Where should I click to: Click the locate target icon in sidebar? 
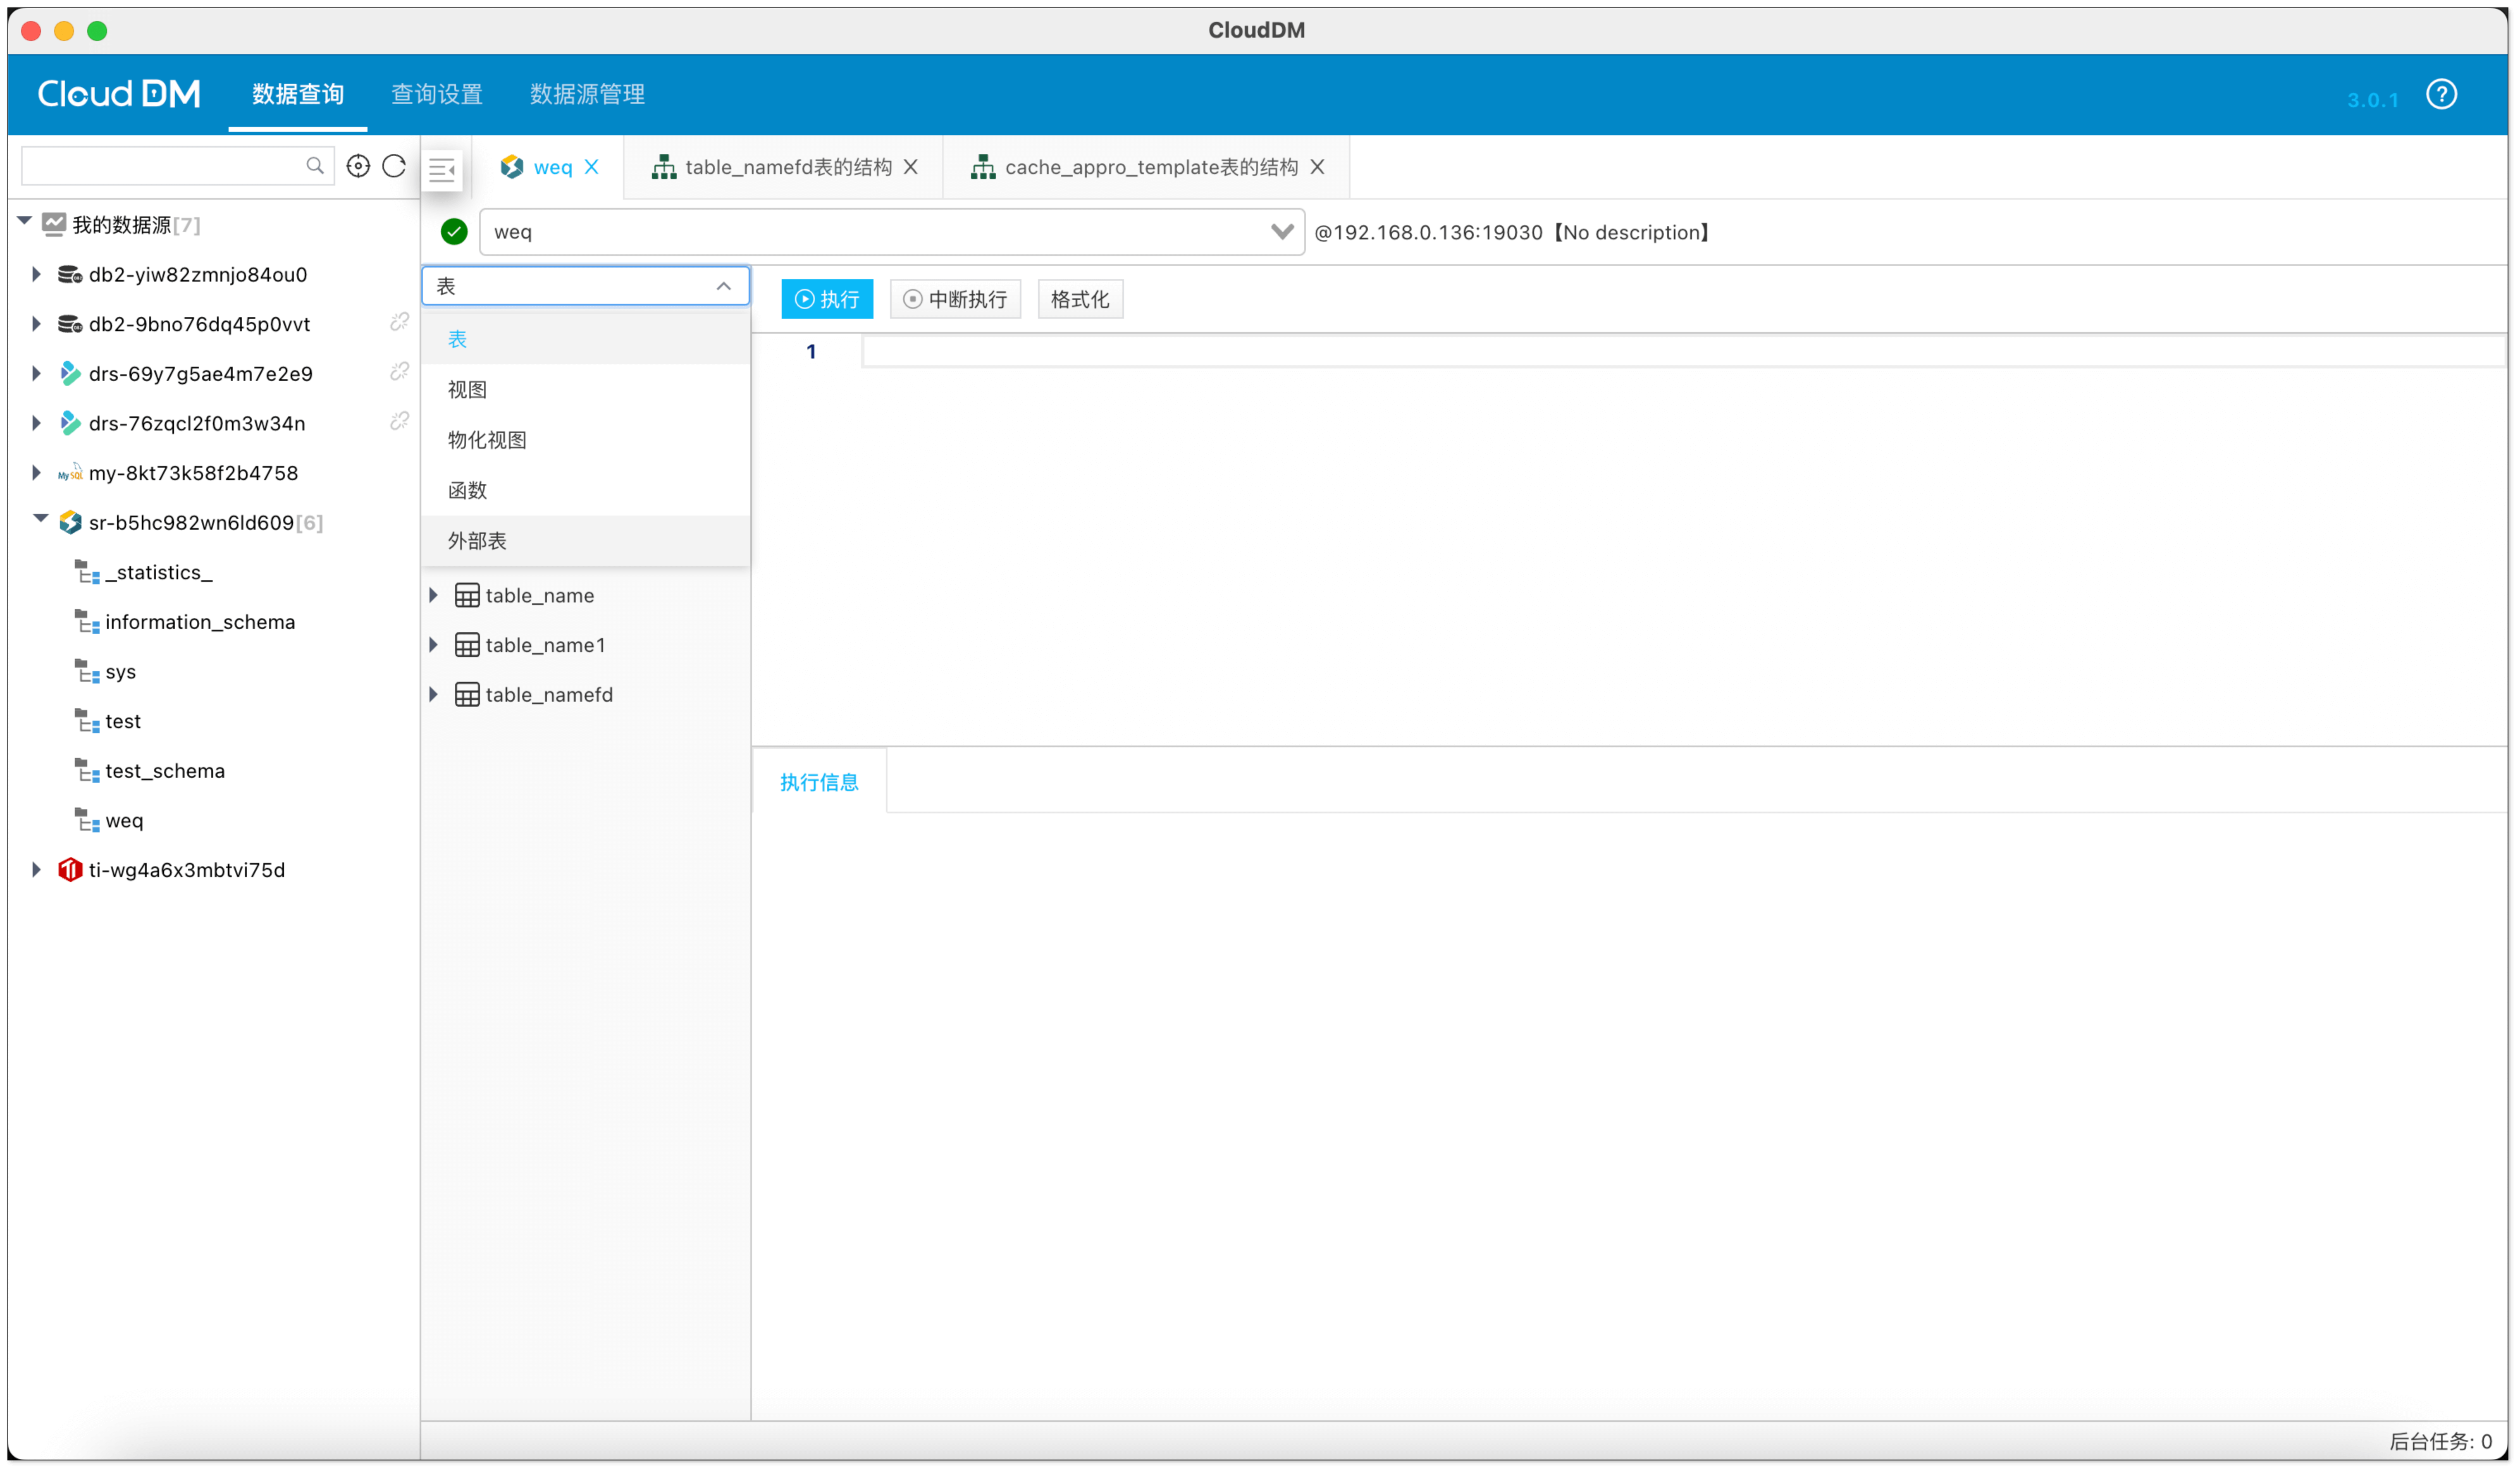coord(358,166)
